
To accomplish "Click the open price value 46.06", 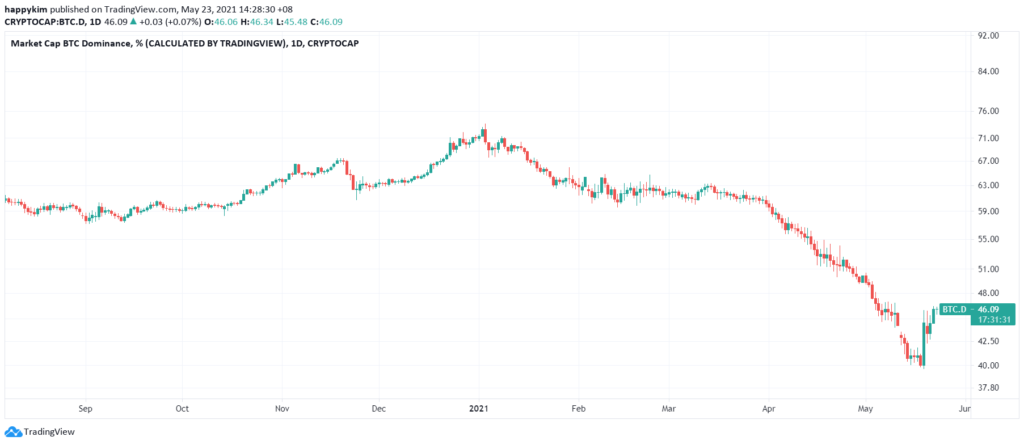I will 221,20.
